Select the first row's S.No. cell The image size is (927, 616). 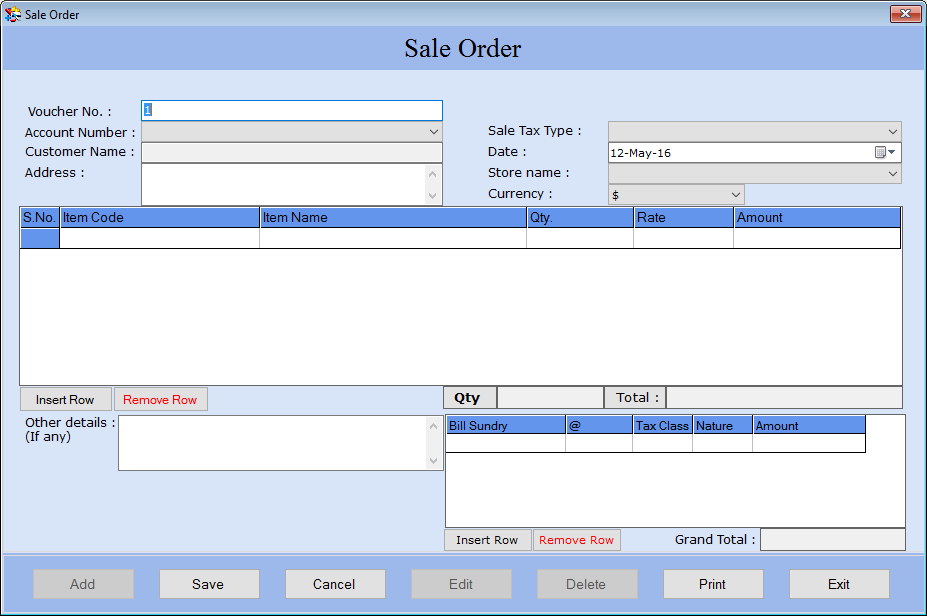tap(40, 238)
